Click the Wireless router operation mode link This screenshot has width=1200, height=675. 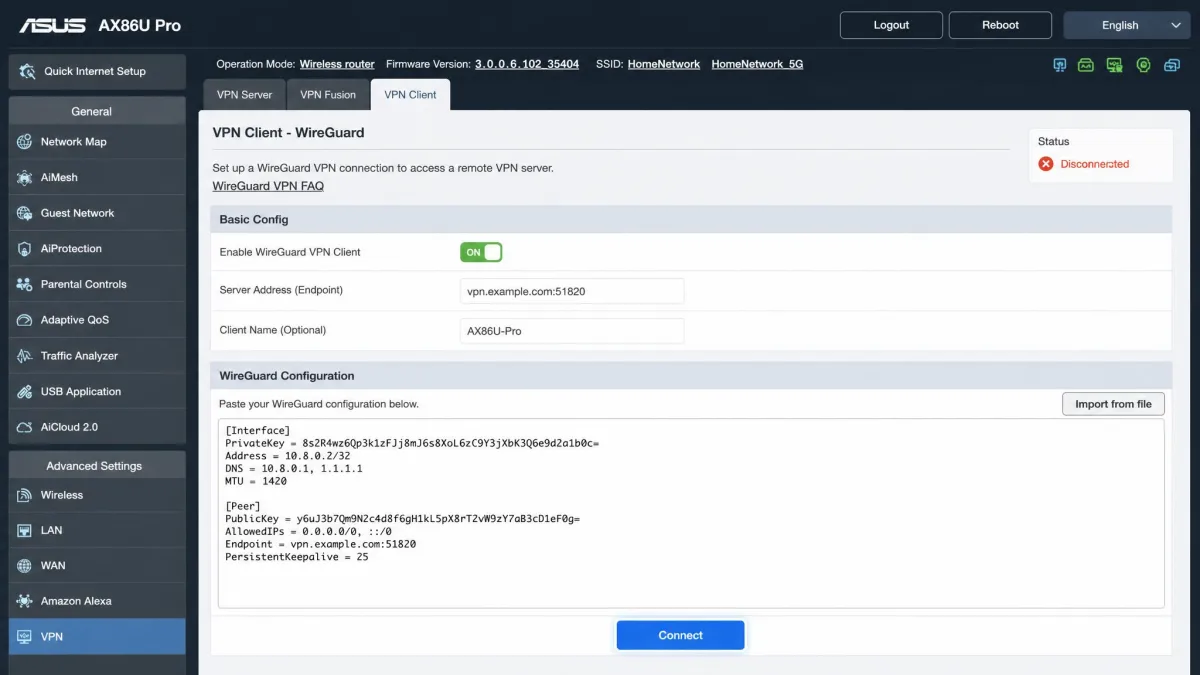point(337,64)
